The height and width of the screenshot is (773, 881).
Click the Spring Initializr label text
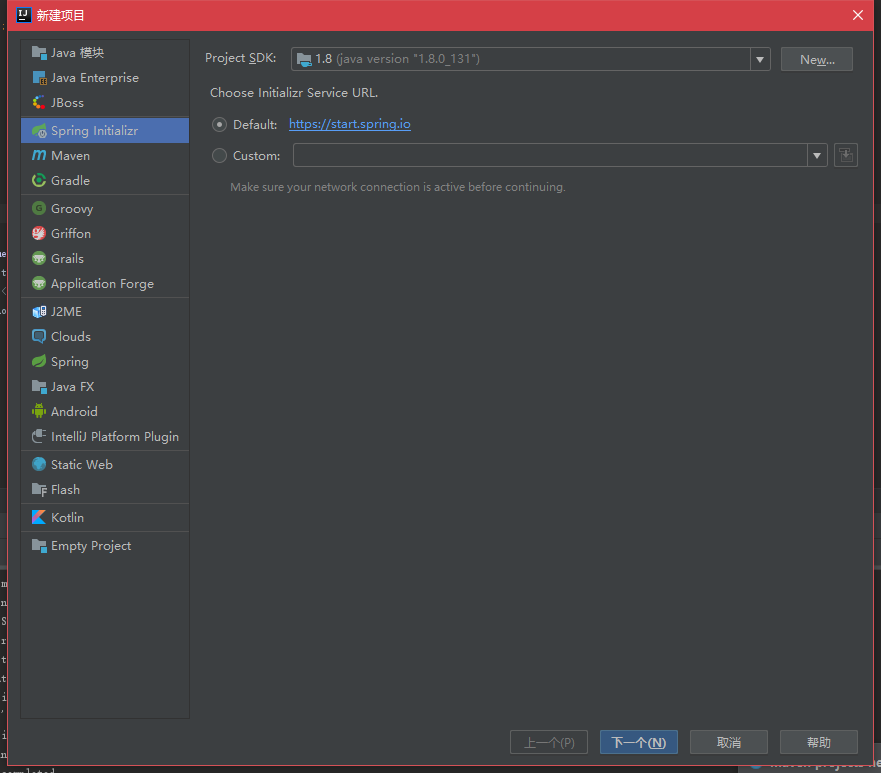[x=94, y=131]
